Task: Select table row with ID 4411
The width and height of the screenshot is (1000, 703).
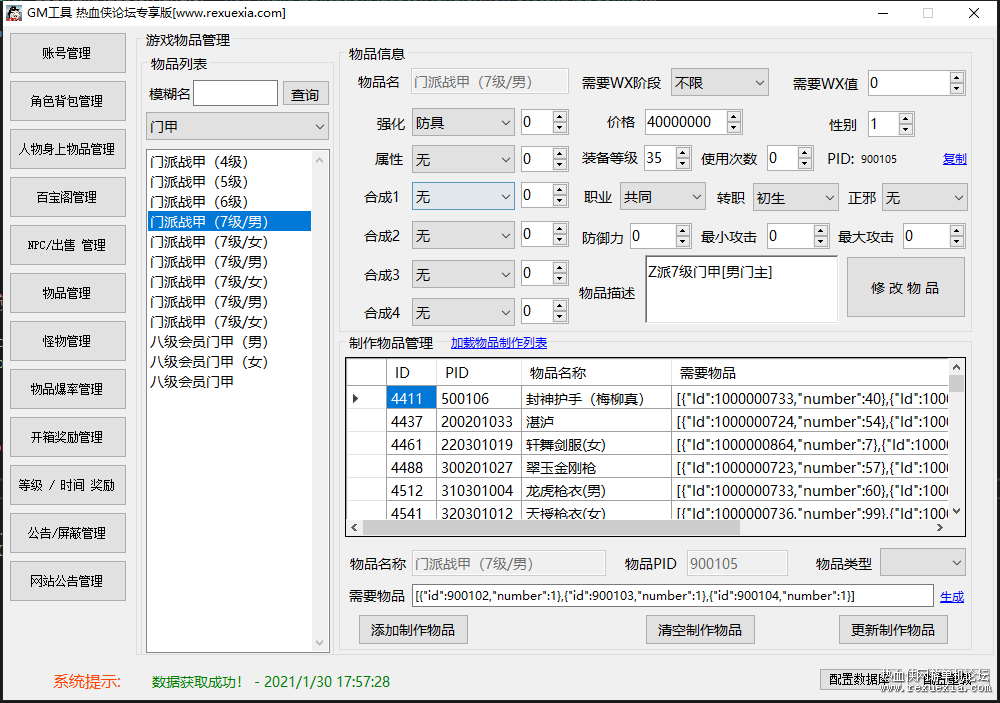Action: point(647,399)
